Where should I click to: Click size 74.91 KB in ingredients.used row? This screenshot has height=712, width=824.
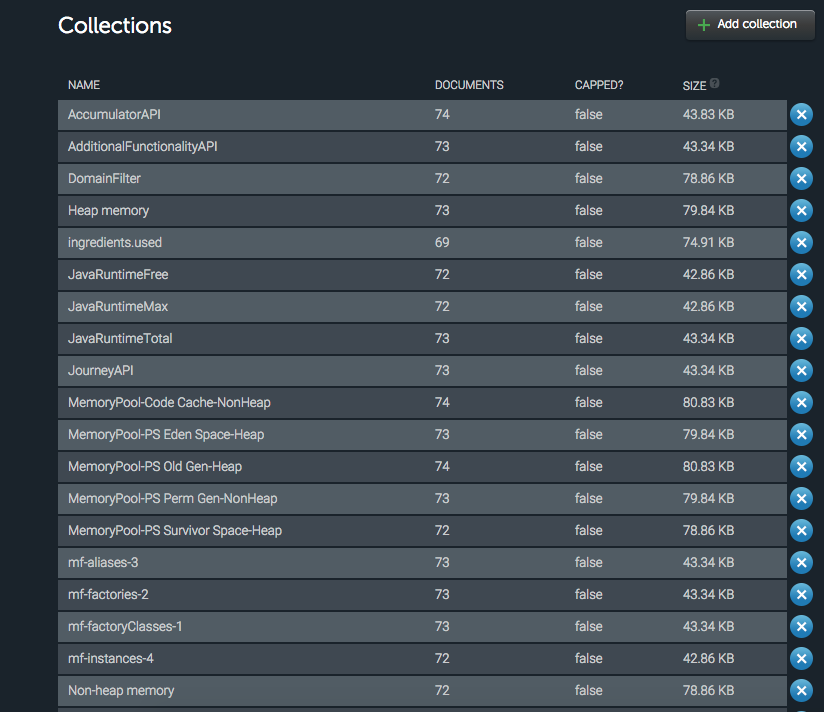coord(708,243)
